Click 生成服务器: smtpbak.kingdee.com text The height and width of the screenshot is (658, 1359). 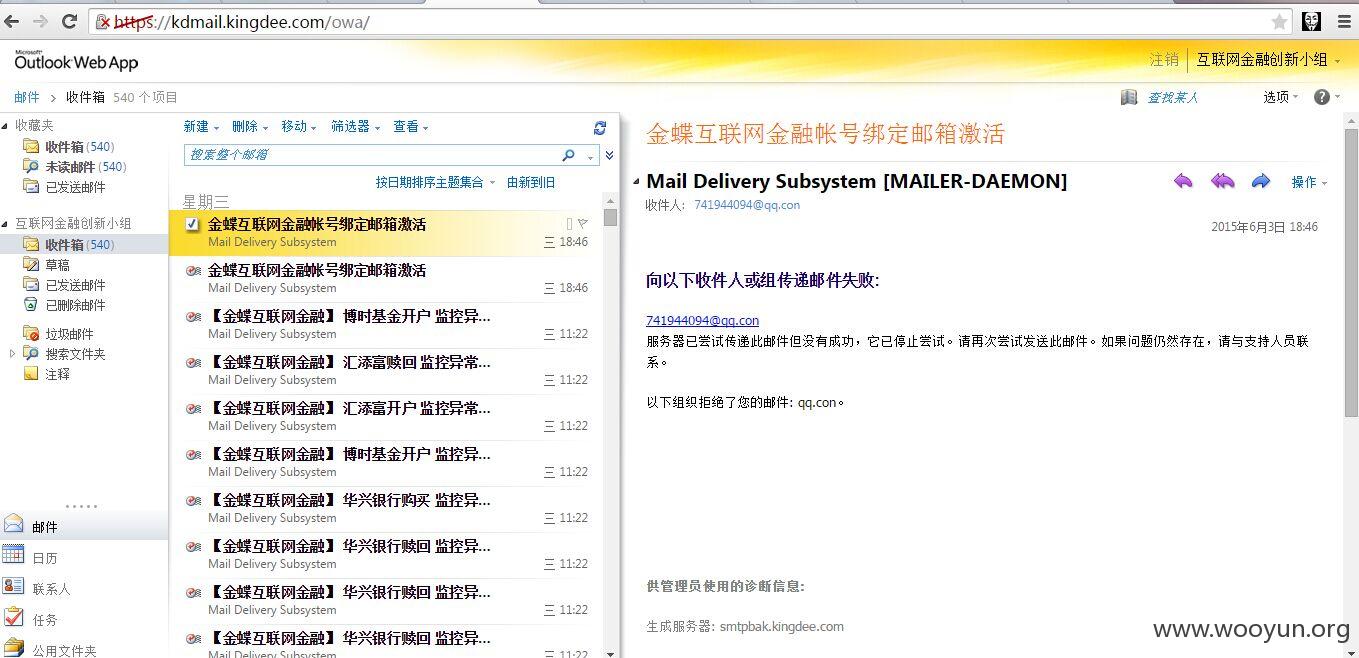[x=745, y=627]
